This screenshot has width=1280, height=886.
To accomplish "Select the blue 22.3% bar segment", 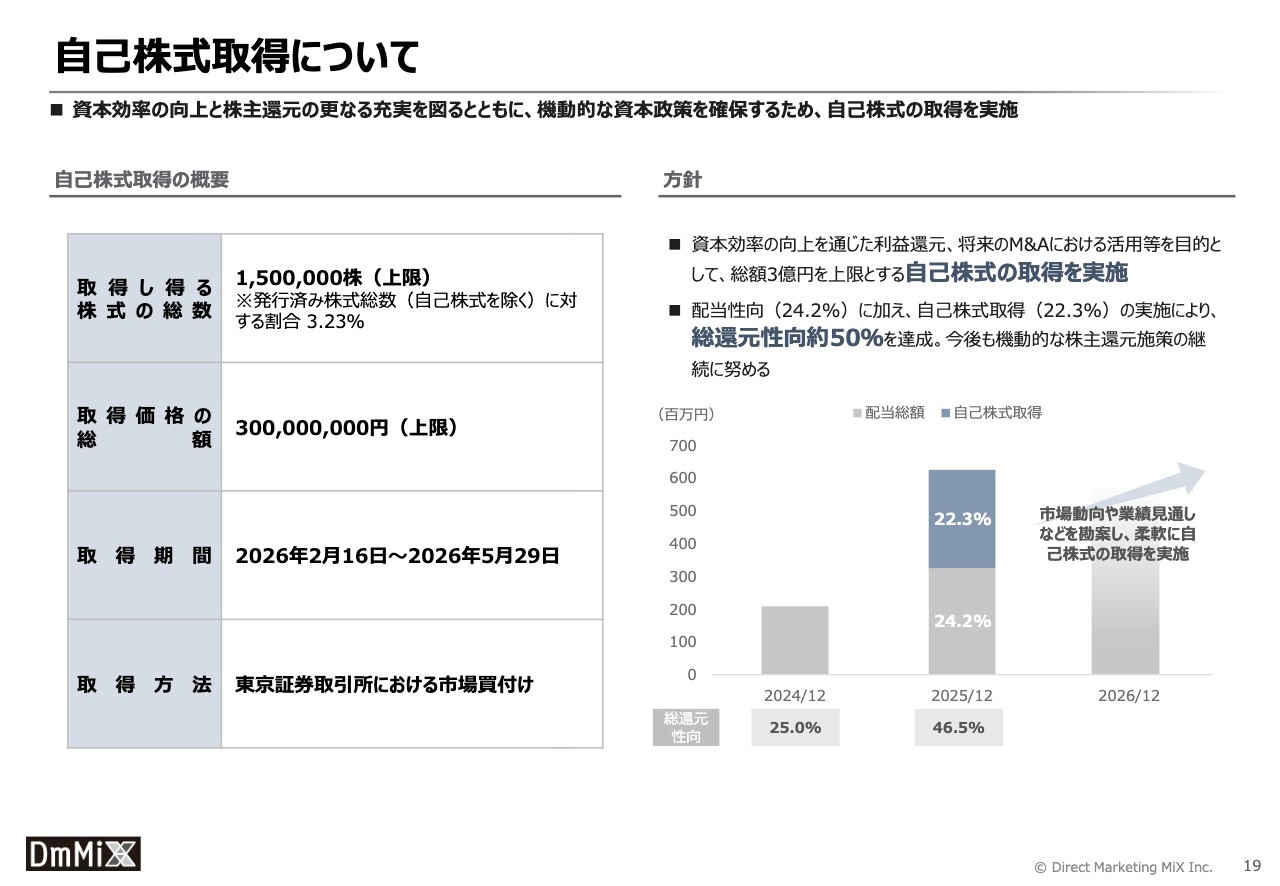I will (962, 518).
